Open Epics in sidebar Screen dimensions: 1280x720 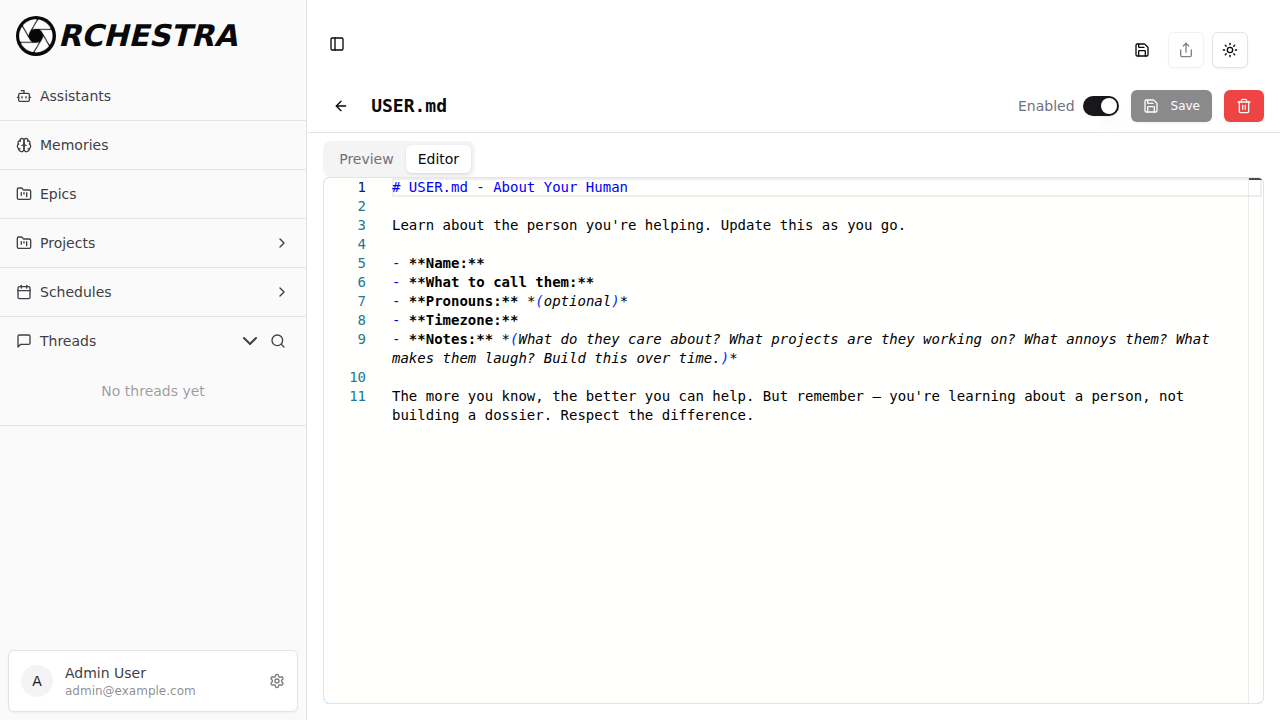153,194
